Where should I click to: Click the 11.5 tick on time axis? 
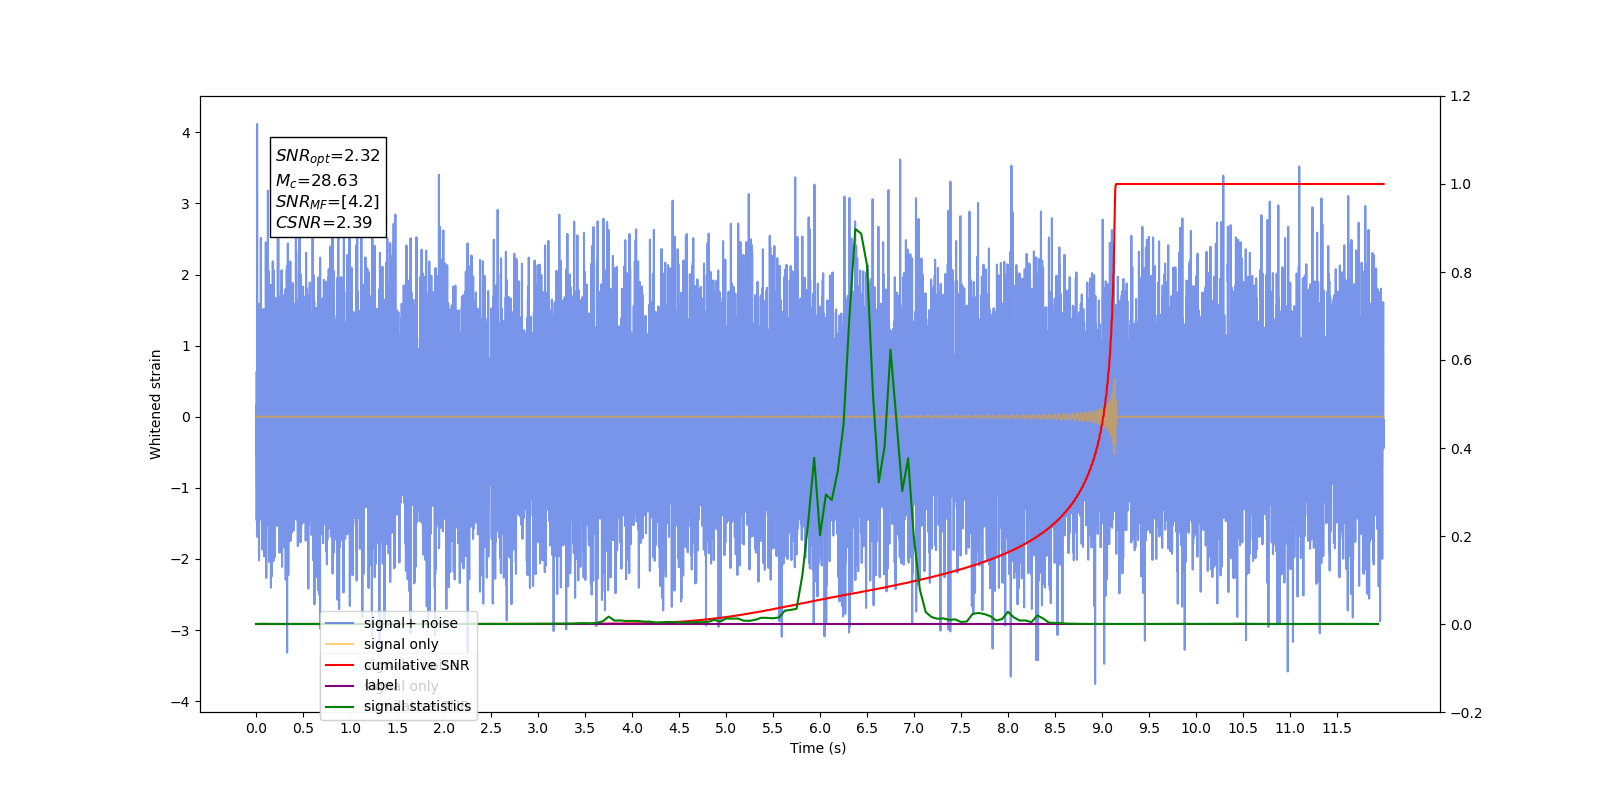tap(1337, 728)
